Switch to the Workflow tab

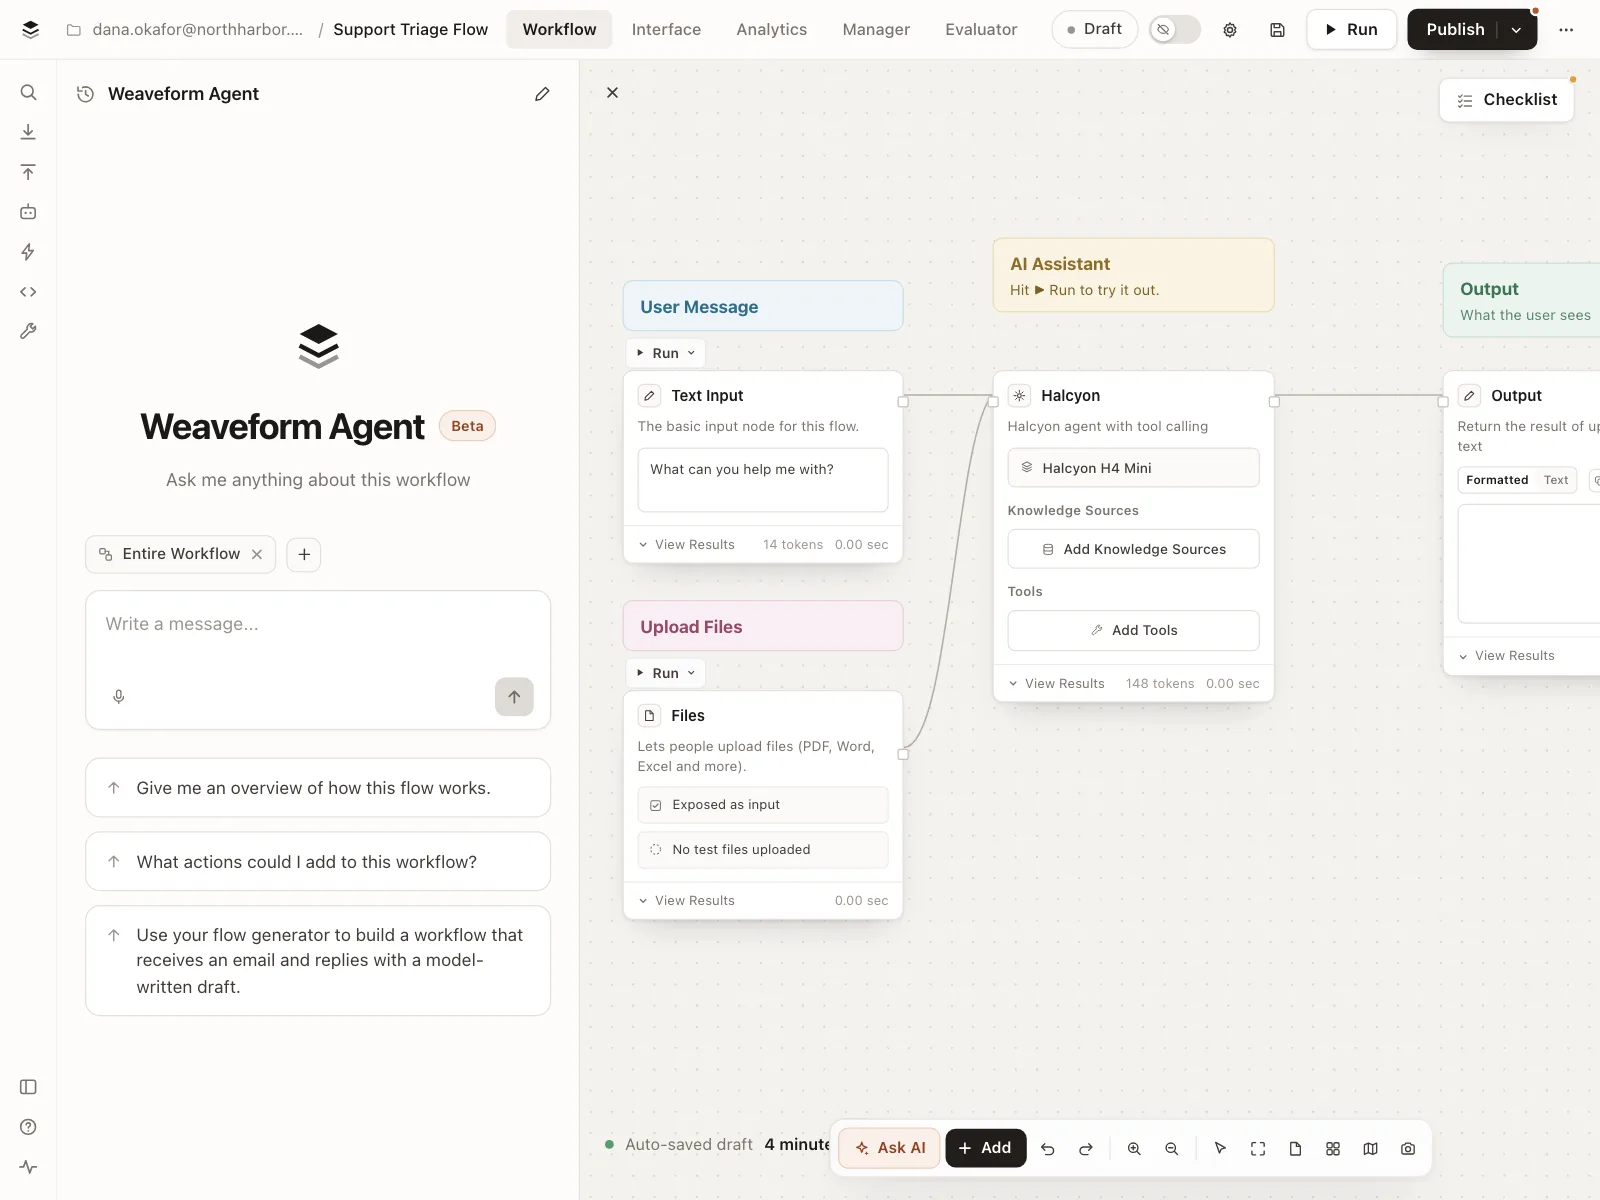click(x=559, y=30)
